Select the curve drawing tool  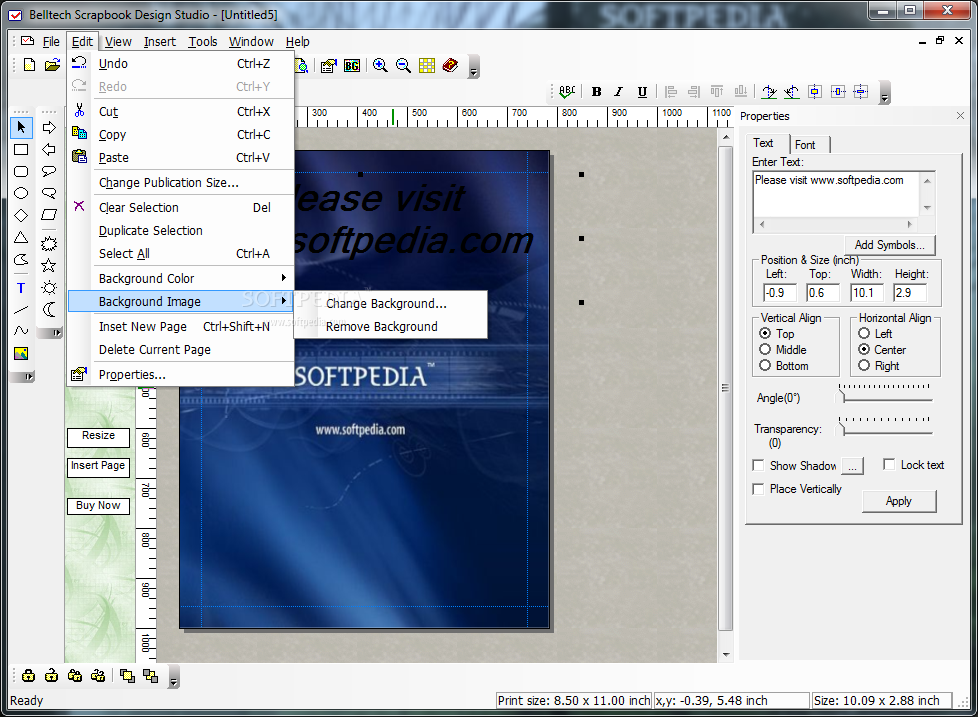(21, 330)
